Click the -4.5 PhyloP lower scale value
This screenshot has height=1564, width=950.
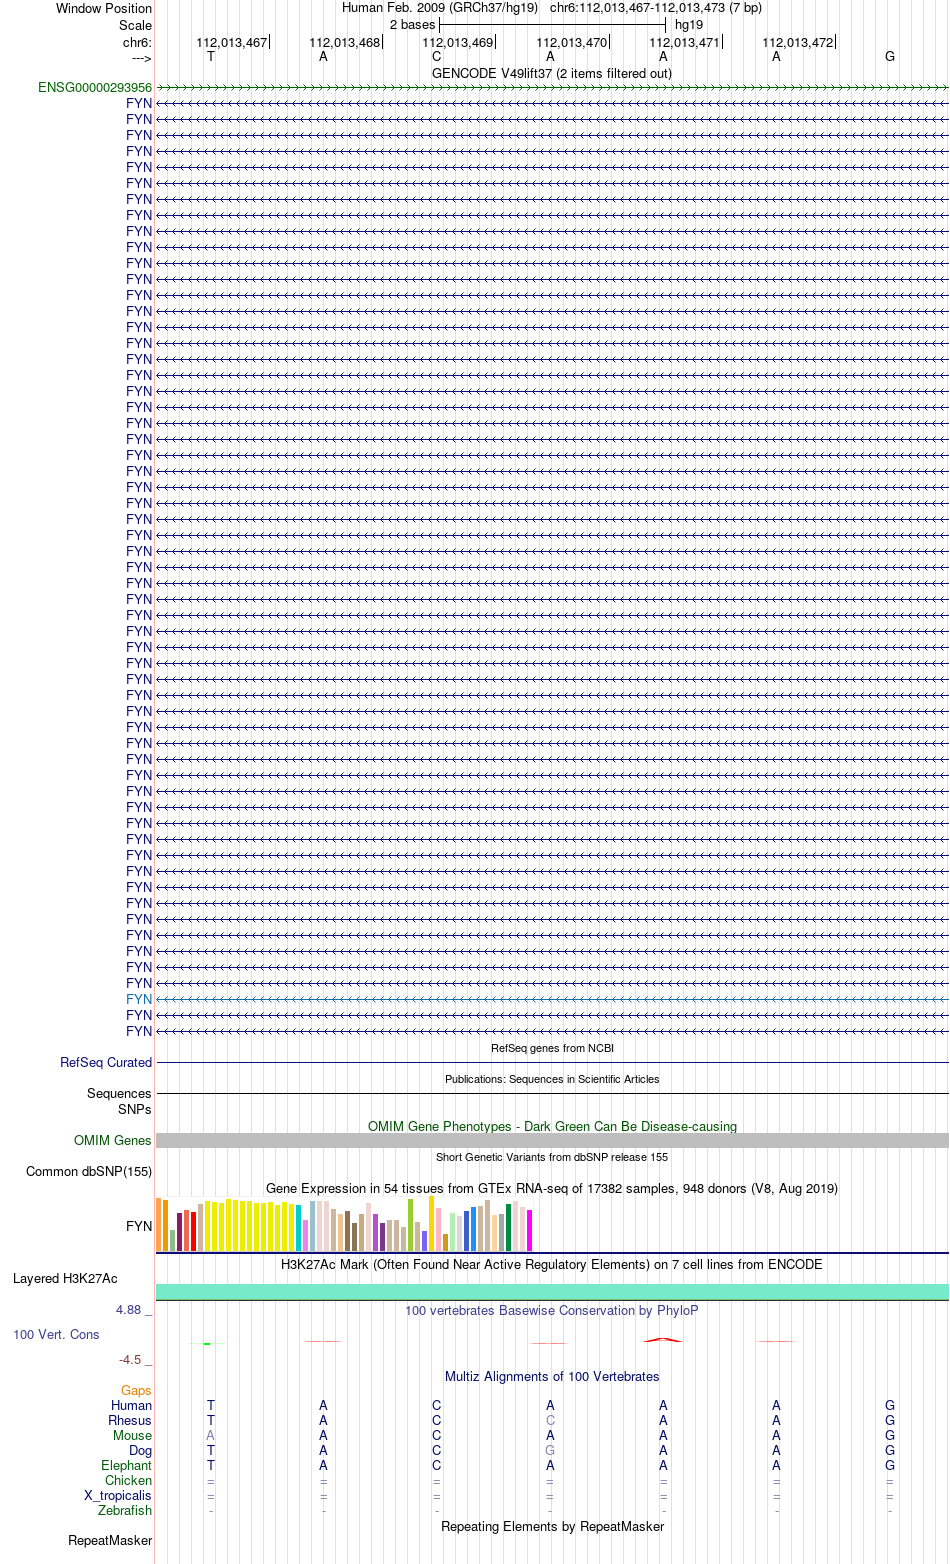(x=134, y=1360)
